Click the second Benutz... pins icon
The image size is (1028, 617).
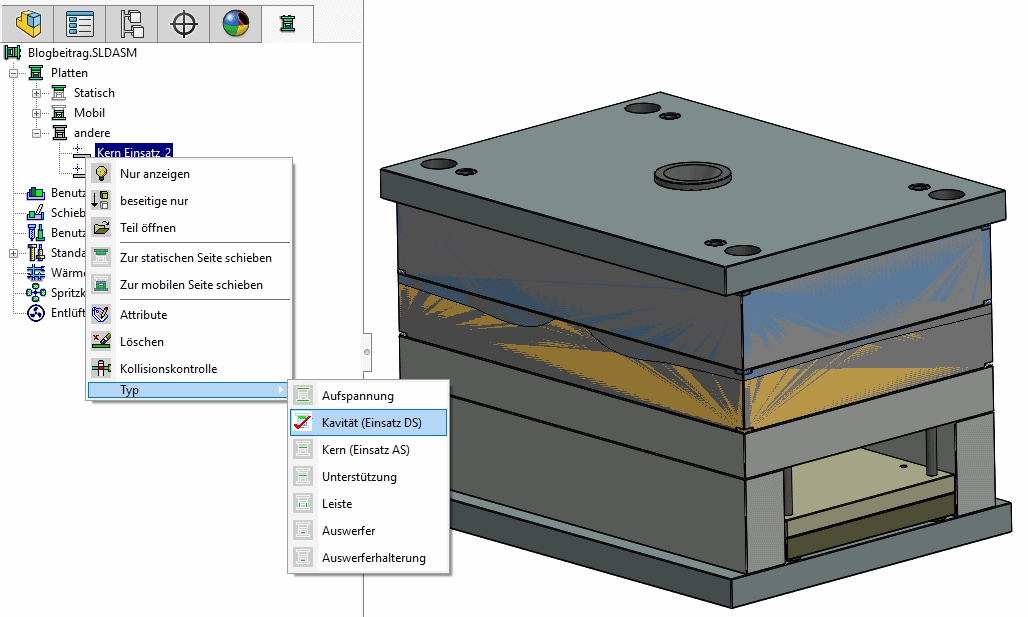(x=35, y=233)
